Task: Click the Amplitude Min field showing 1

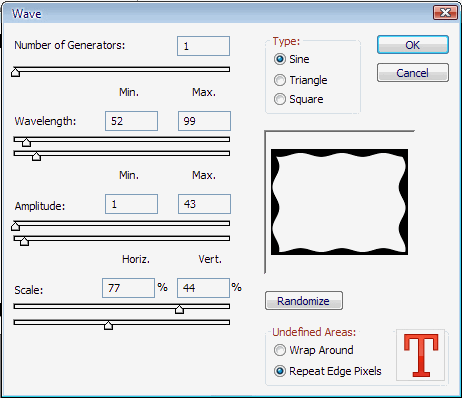Action: (x=131, y=204)
